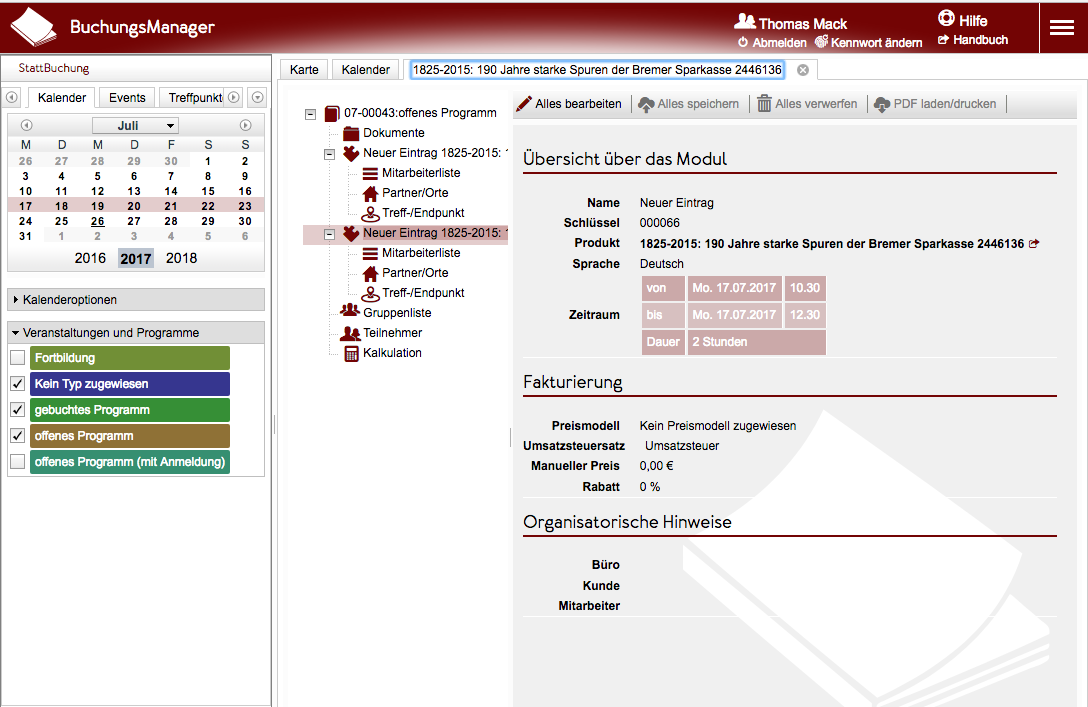Click the blue Kein Typ zugewiesen swatch
The image size is (1088, 707).
click(130, 384)
